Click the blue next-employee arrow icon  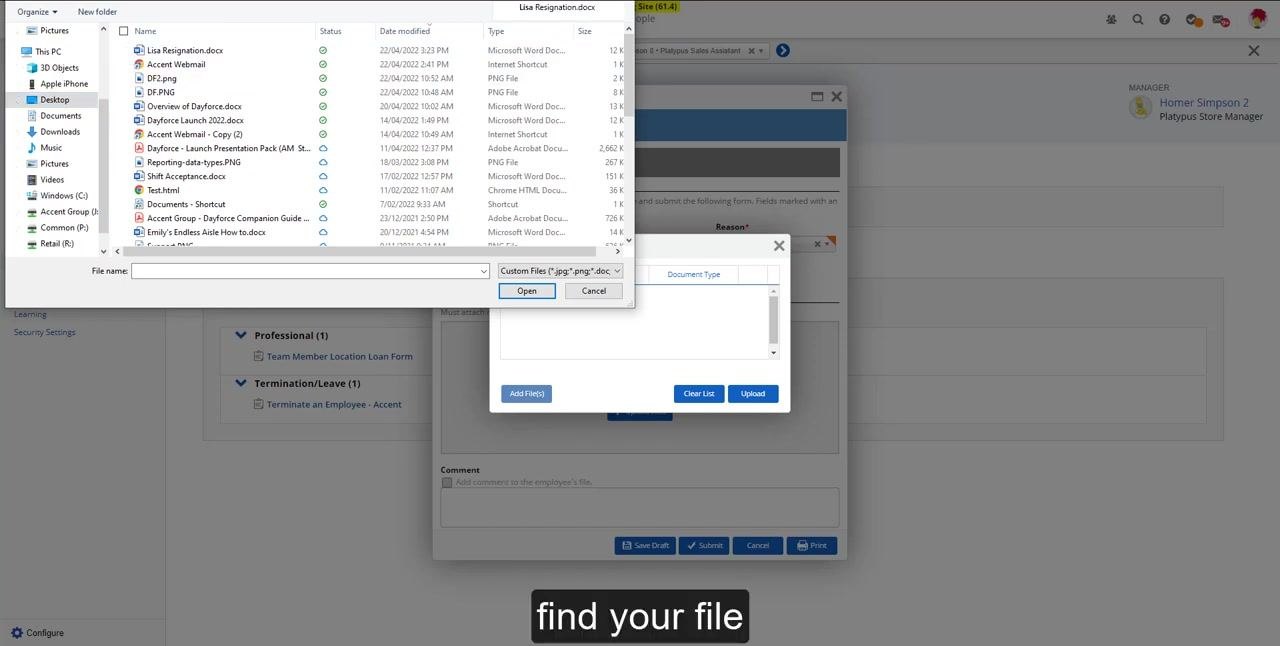pos(783,50)
